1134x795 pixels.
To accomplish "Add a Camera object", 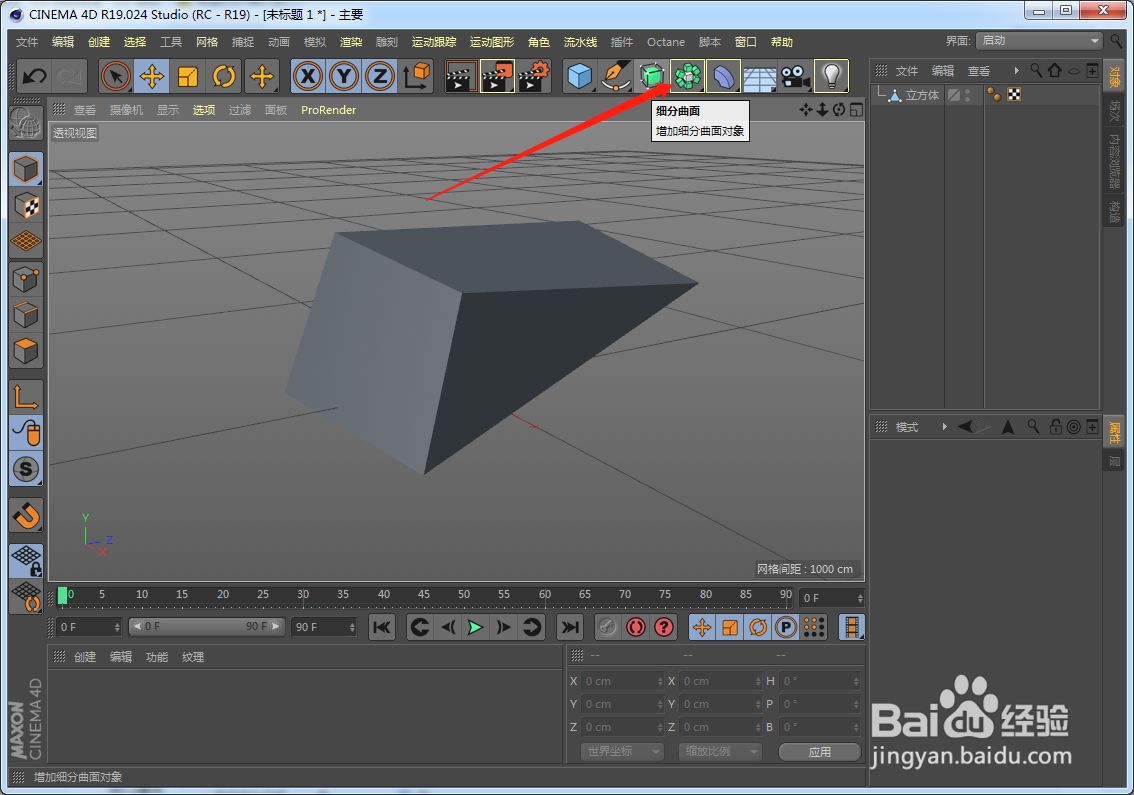I will pyautogui.click(x=796, y=76).
